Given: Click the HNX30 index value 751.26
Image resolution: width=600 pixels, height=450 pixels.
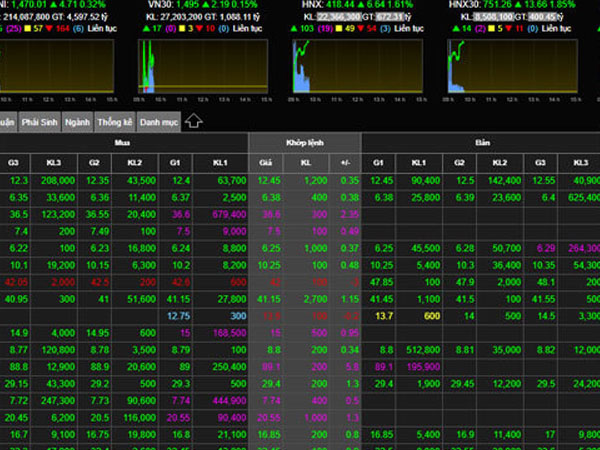Looking at the screenshot, I should 498,5.
